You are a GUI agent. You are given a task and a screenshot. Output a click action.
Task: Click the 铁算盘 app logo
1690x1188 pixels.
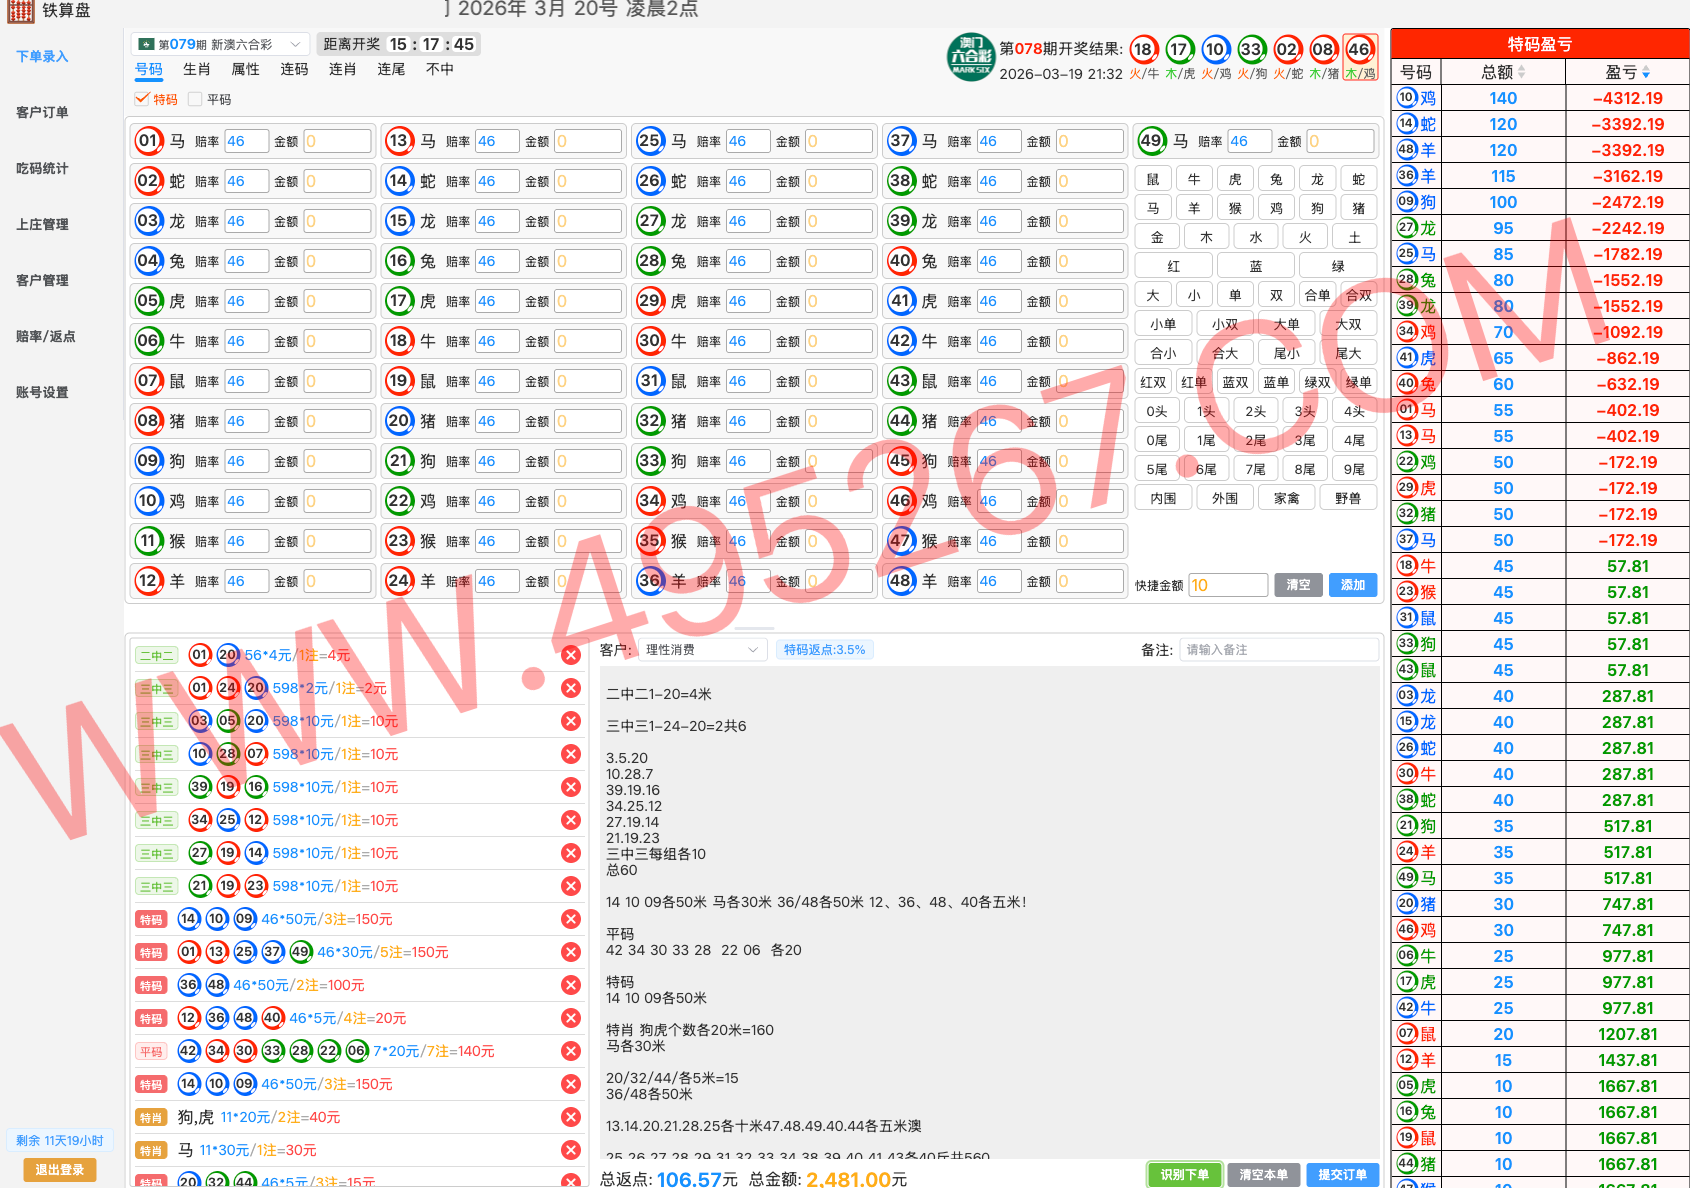pyautogui.click(x=21, y=10)
